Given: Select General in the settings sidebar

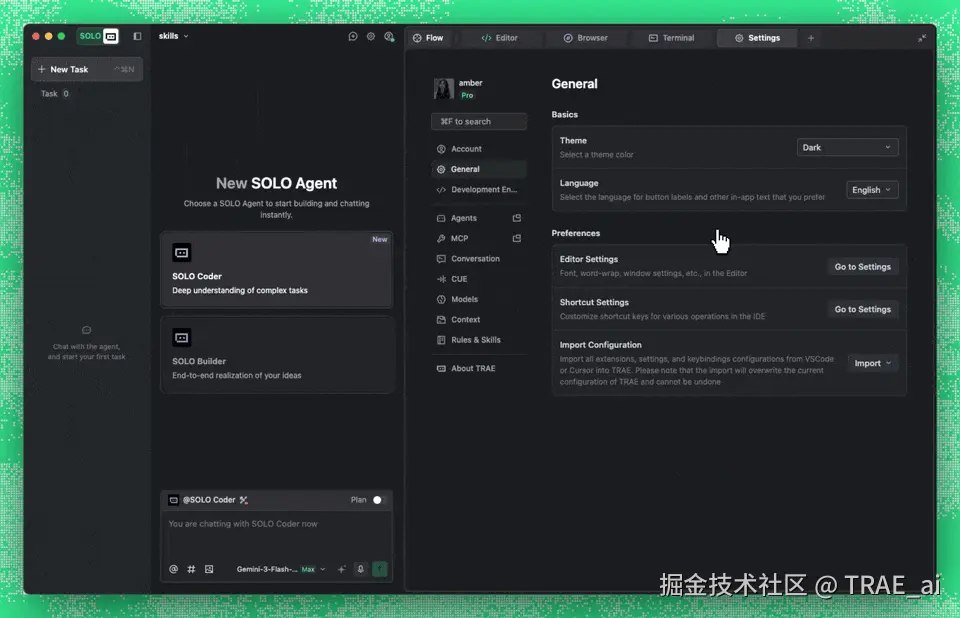Looking at the screenshot, I should point(479,169).
